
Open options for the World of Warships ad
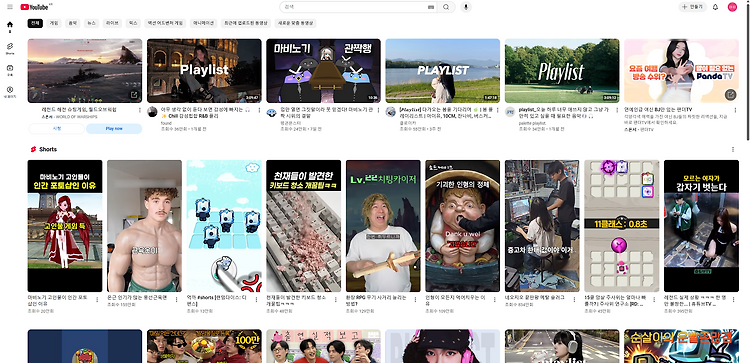click(140, 110)
